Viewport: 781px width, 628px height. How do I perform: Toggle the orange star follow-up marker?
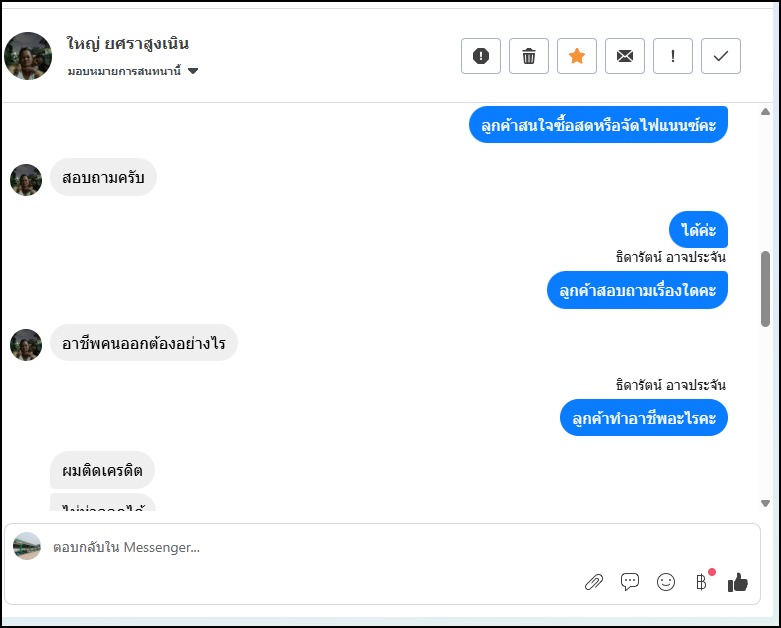(577, 56)
